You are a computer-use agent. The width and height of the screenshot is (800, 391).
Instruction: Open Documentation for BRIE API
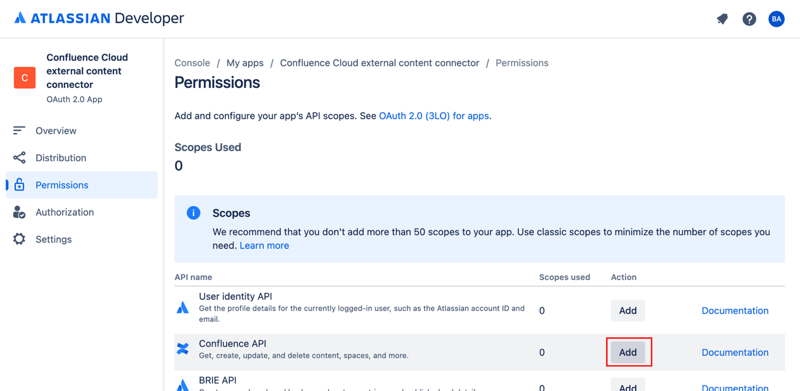pos(735,387)
